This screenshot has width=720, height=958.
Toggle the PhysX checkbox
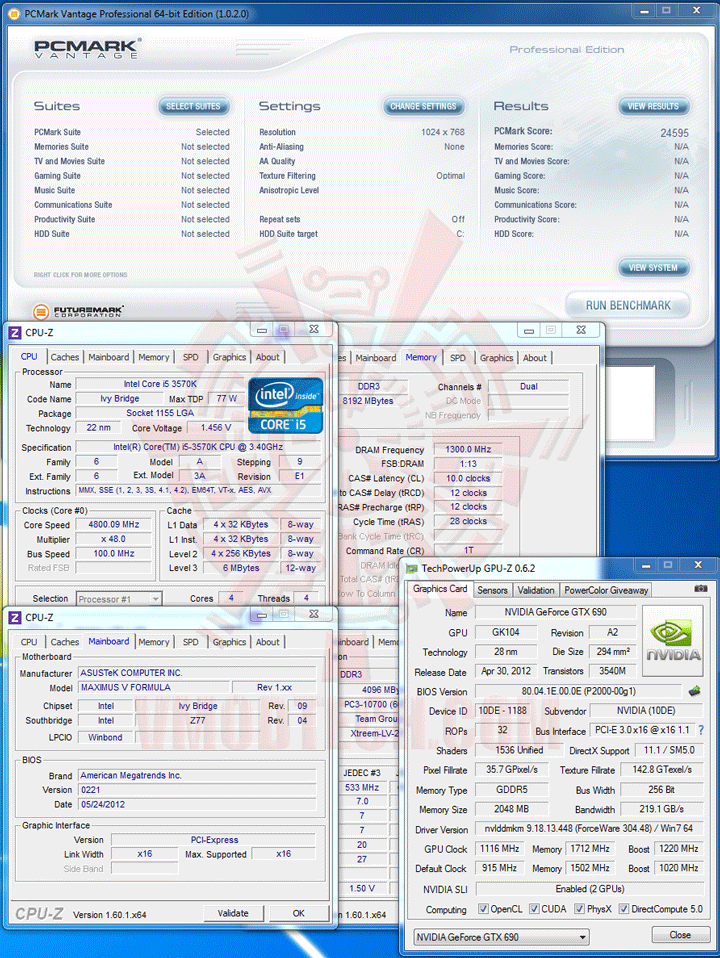tap(579, 909)
